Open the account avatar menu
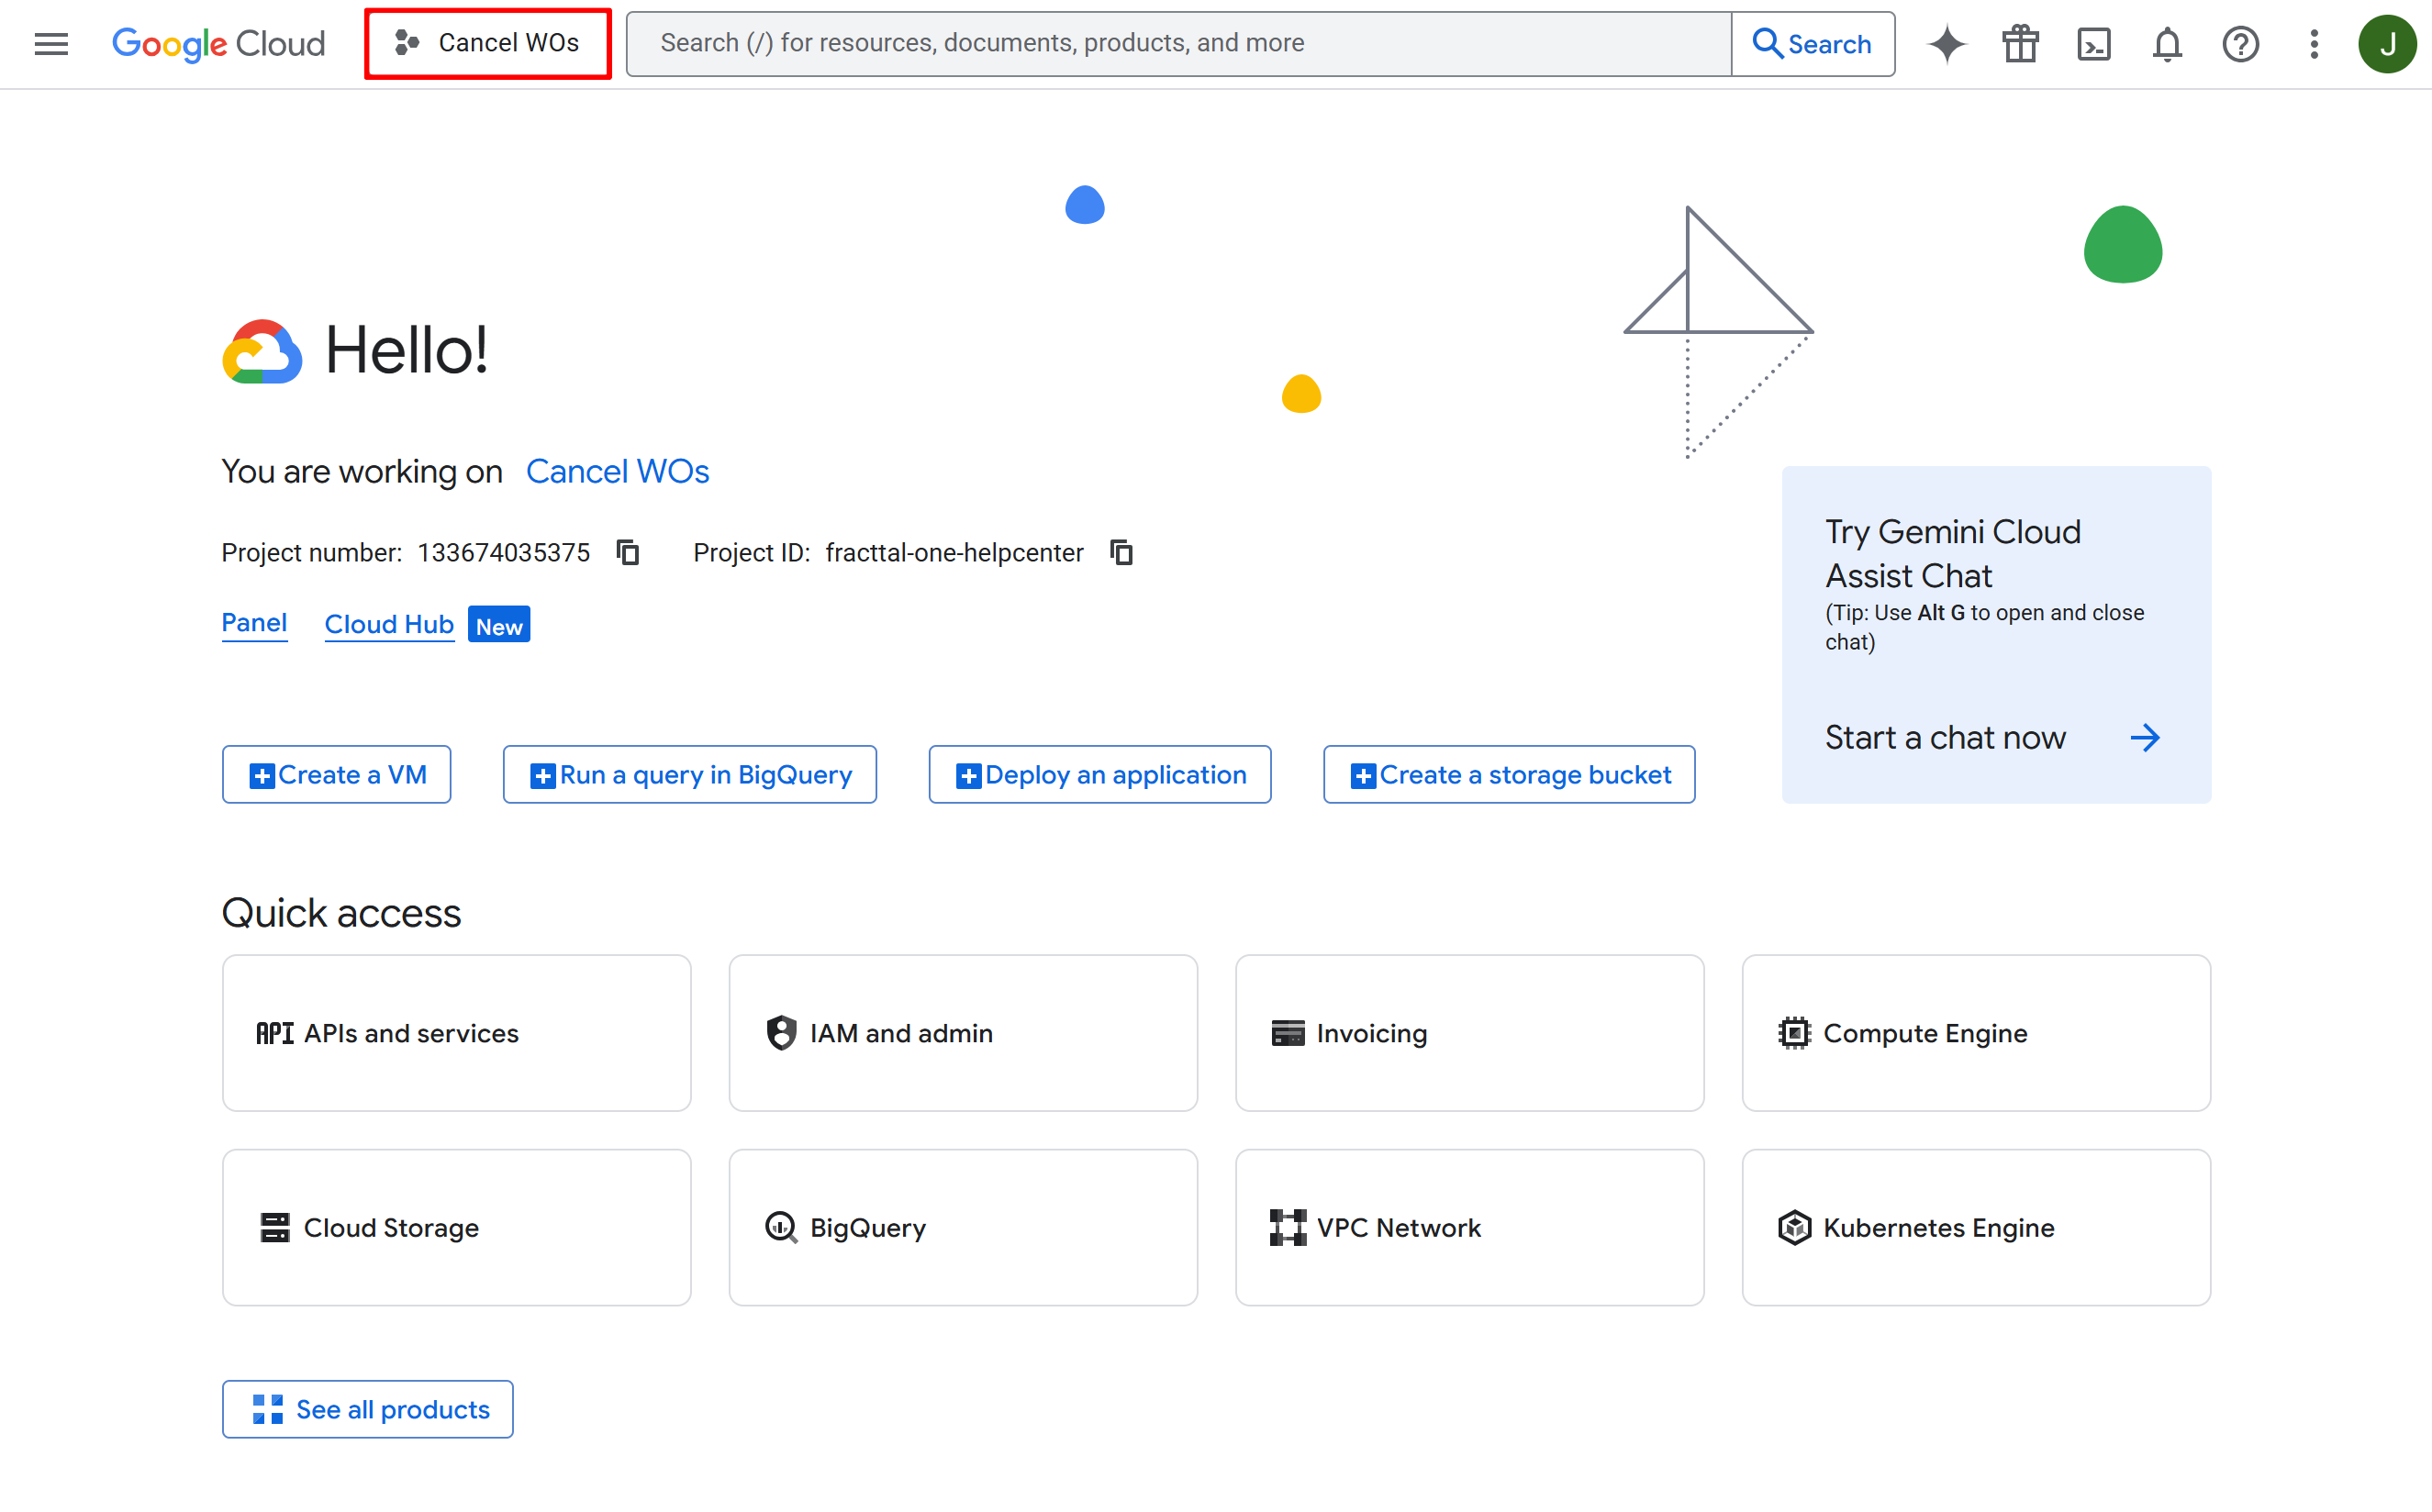Image resolution: width=2432 pixels, height=1512 pixels. click(2386, 44)
